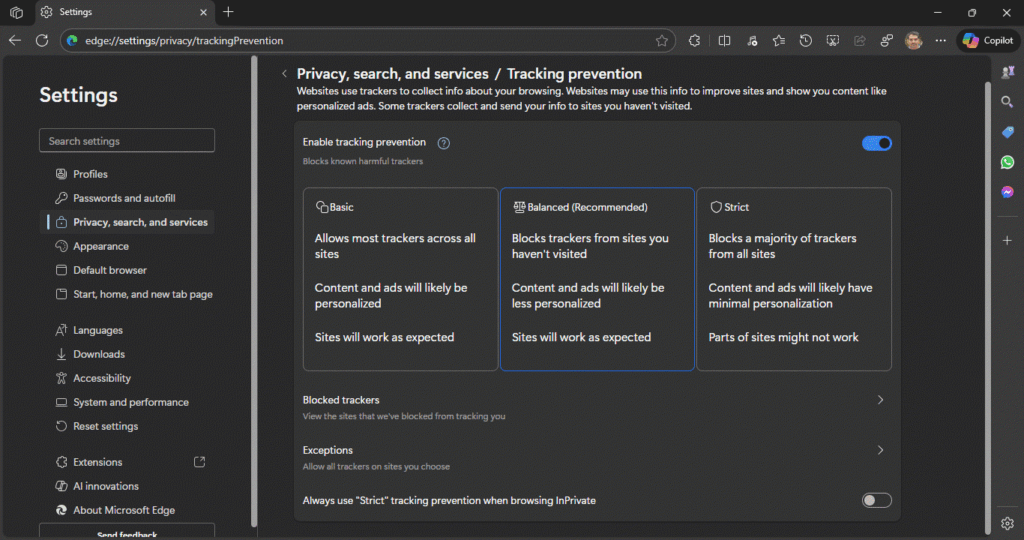Expand Blocked trackers chevron

880,400
